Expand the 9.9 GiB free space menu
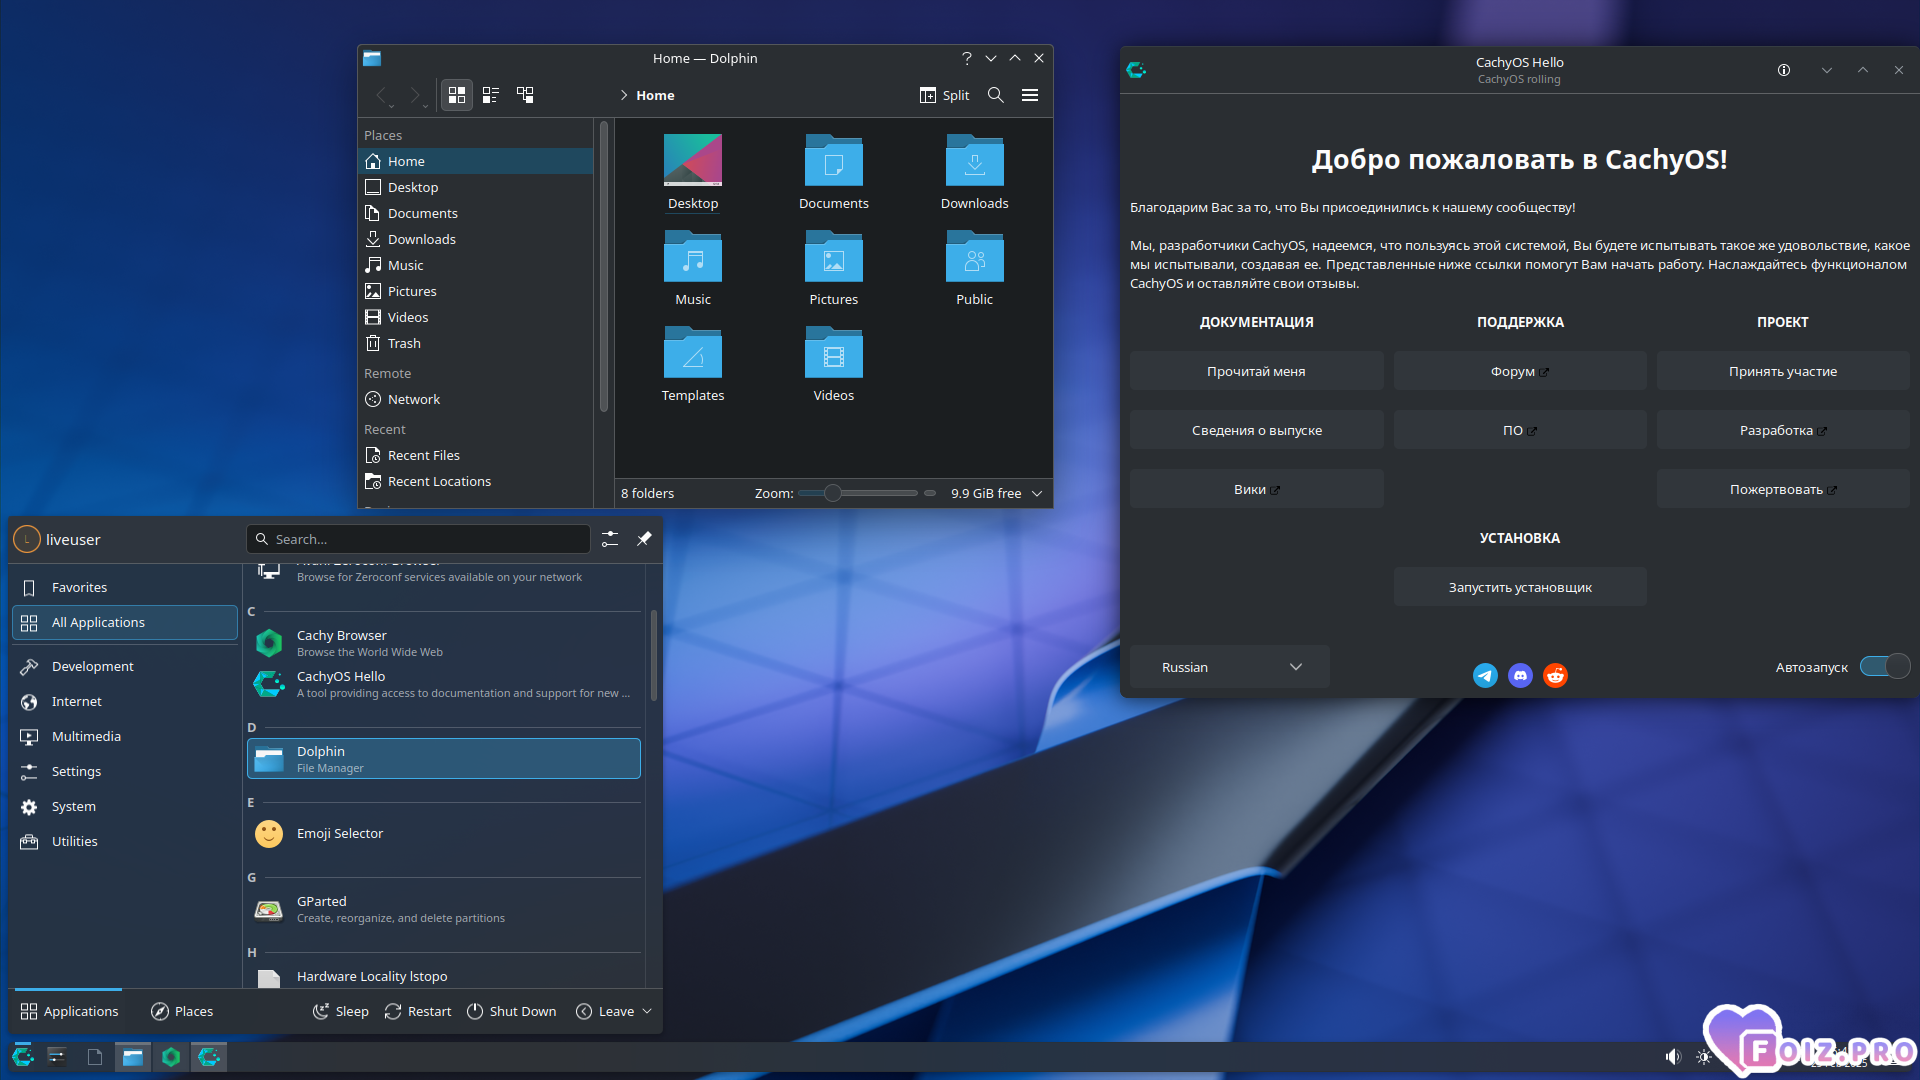 click(x=1037, y=493)
